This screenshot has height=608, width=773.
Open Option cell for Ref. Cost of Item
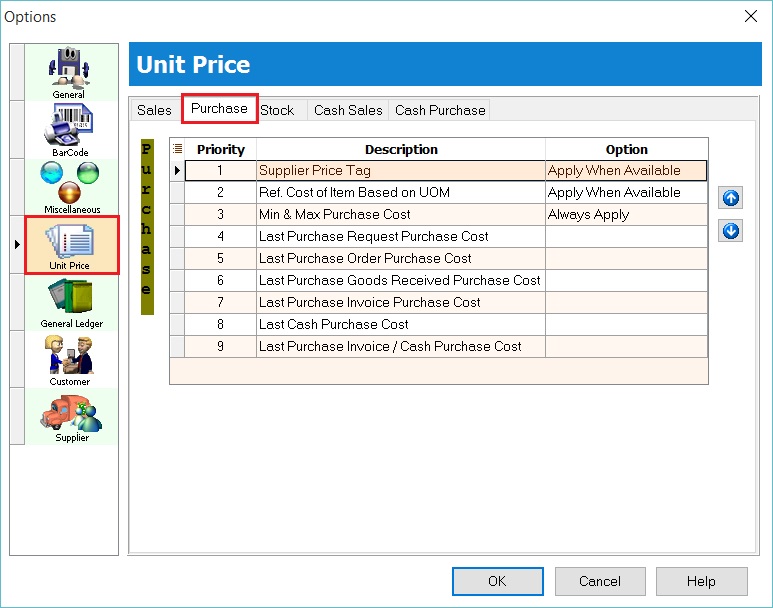pyautogui.click(x=626, y=193)
